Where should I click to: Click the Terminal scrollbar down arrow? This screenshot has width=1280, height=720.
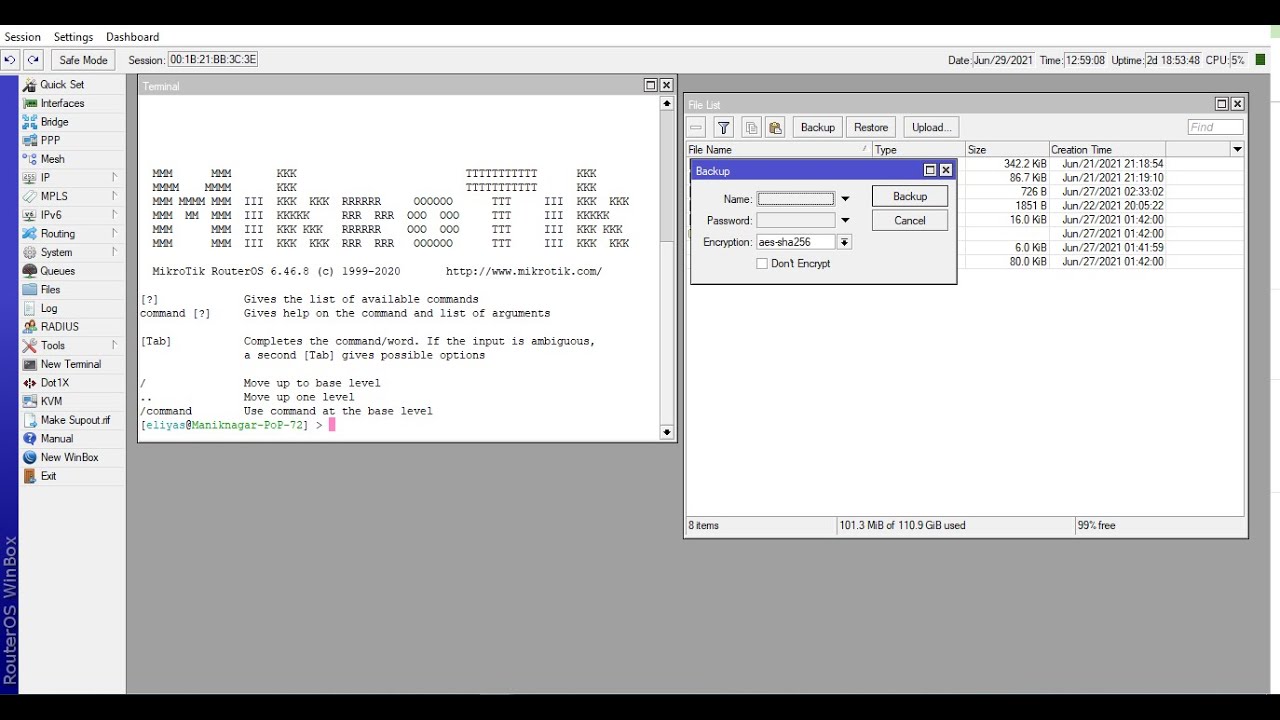pyautogui.click(x=667, y=432)
